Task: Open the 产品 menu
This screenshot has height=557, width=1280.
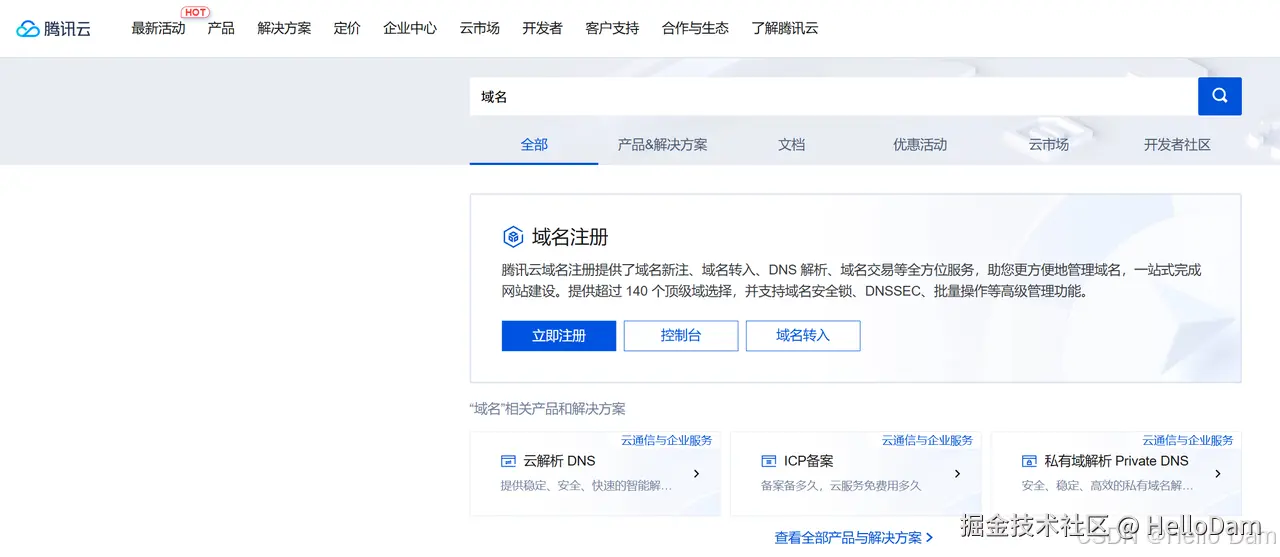Action: click(x=221, y=28)
